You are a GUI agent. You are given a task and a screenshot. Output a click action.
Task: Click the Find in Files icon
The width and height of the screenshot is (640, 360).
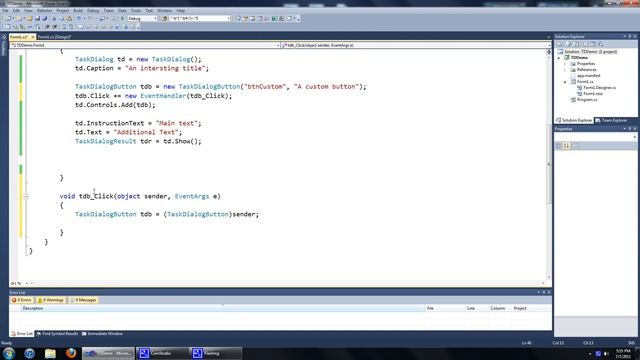(x=164, y=18)
